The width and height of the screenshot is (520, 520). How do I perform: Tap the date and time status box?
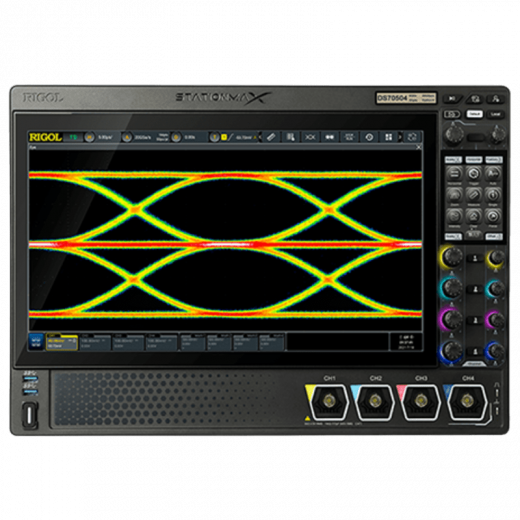click(x=406, y=342)
